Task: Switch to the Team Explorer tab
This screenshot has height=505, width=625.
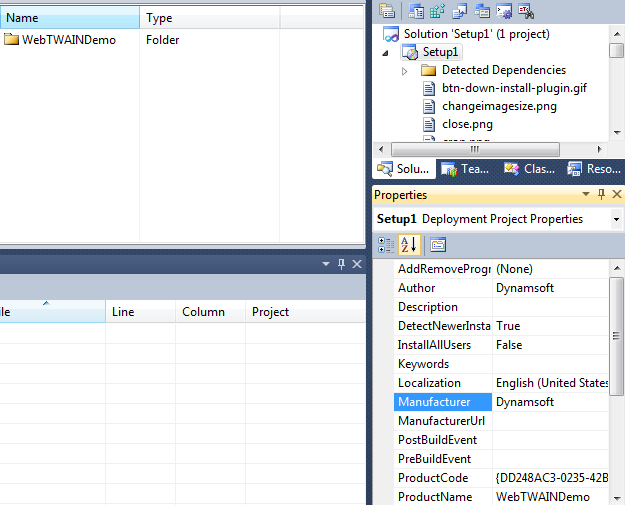Action: (465, 169)
